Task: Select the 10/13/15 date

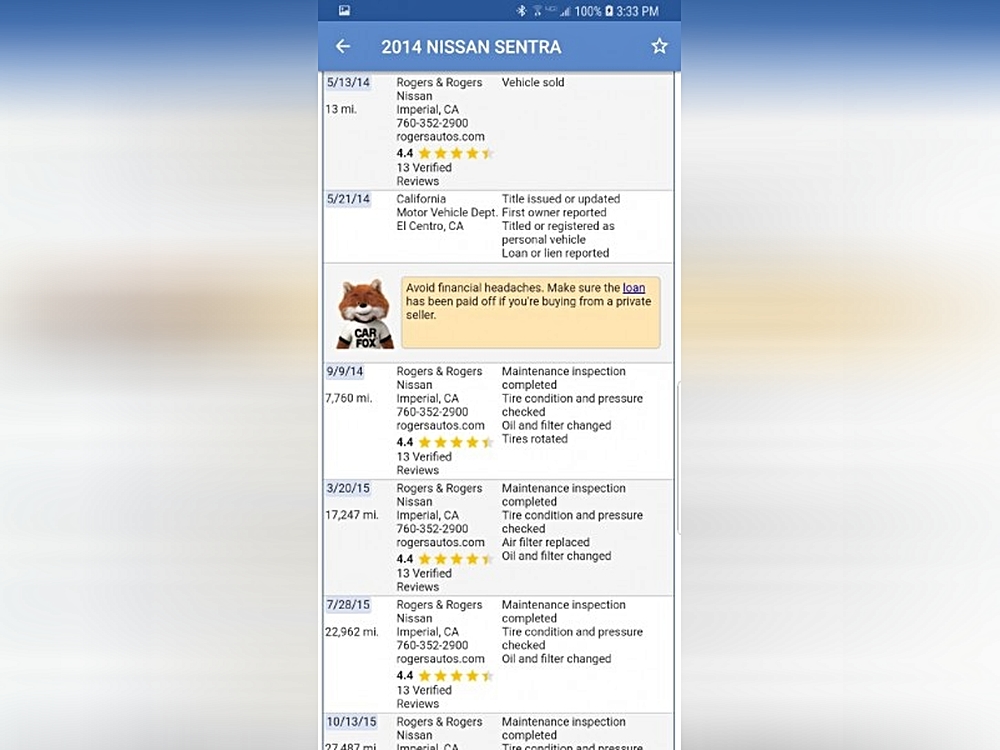Action: pos(351,721)
